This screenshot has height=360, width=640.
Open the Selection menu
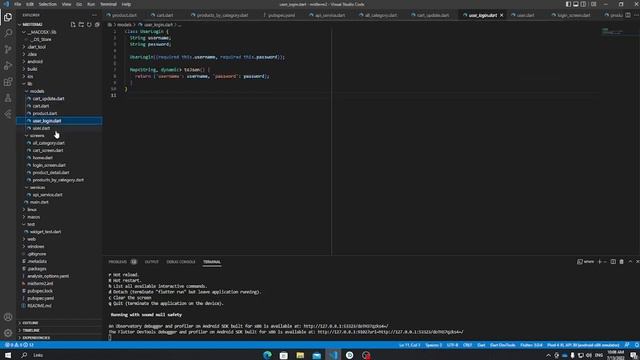pyautogui.click(x=48, y=4)
